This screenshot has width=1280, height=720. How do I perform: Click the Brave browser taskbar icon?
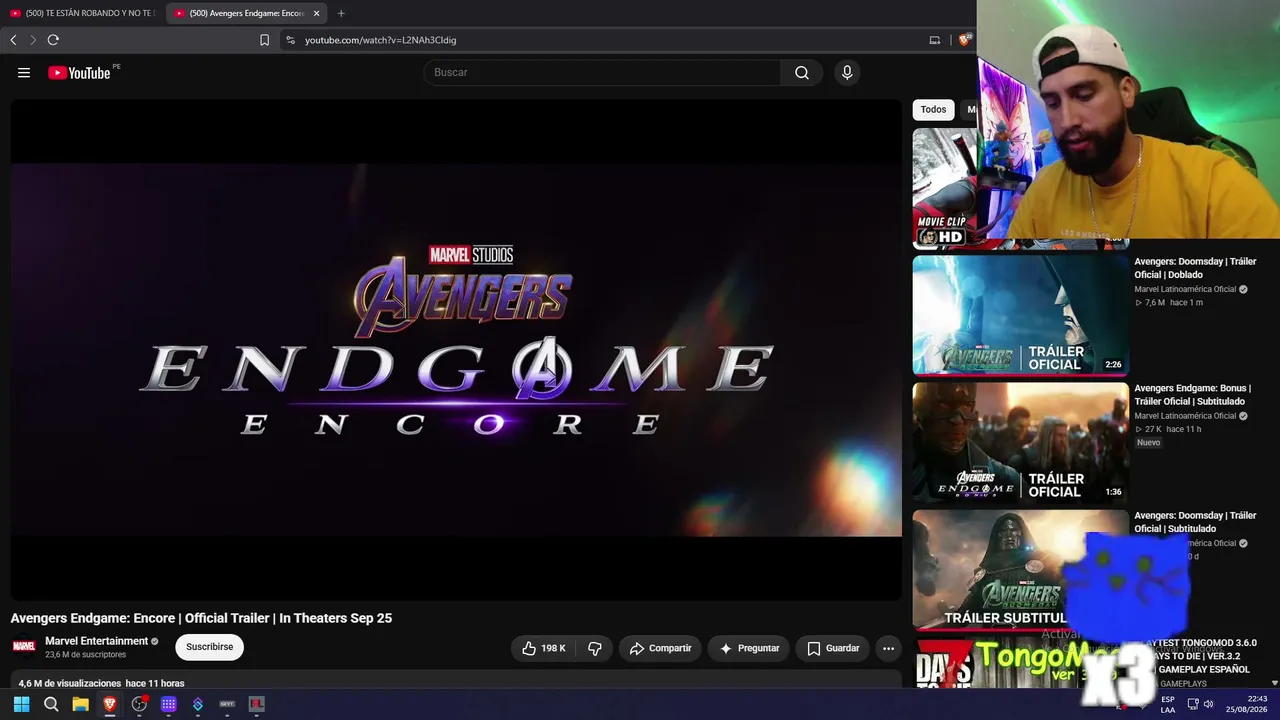tap(110, 704)
